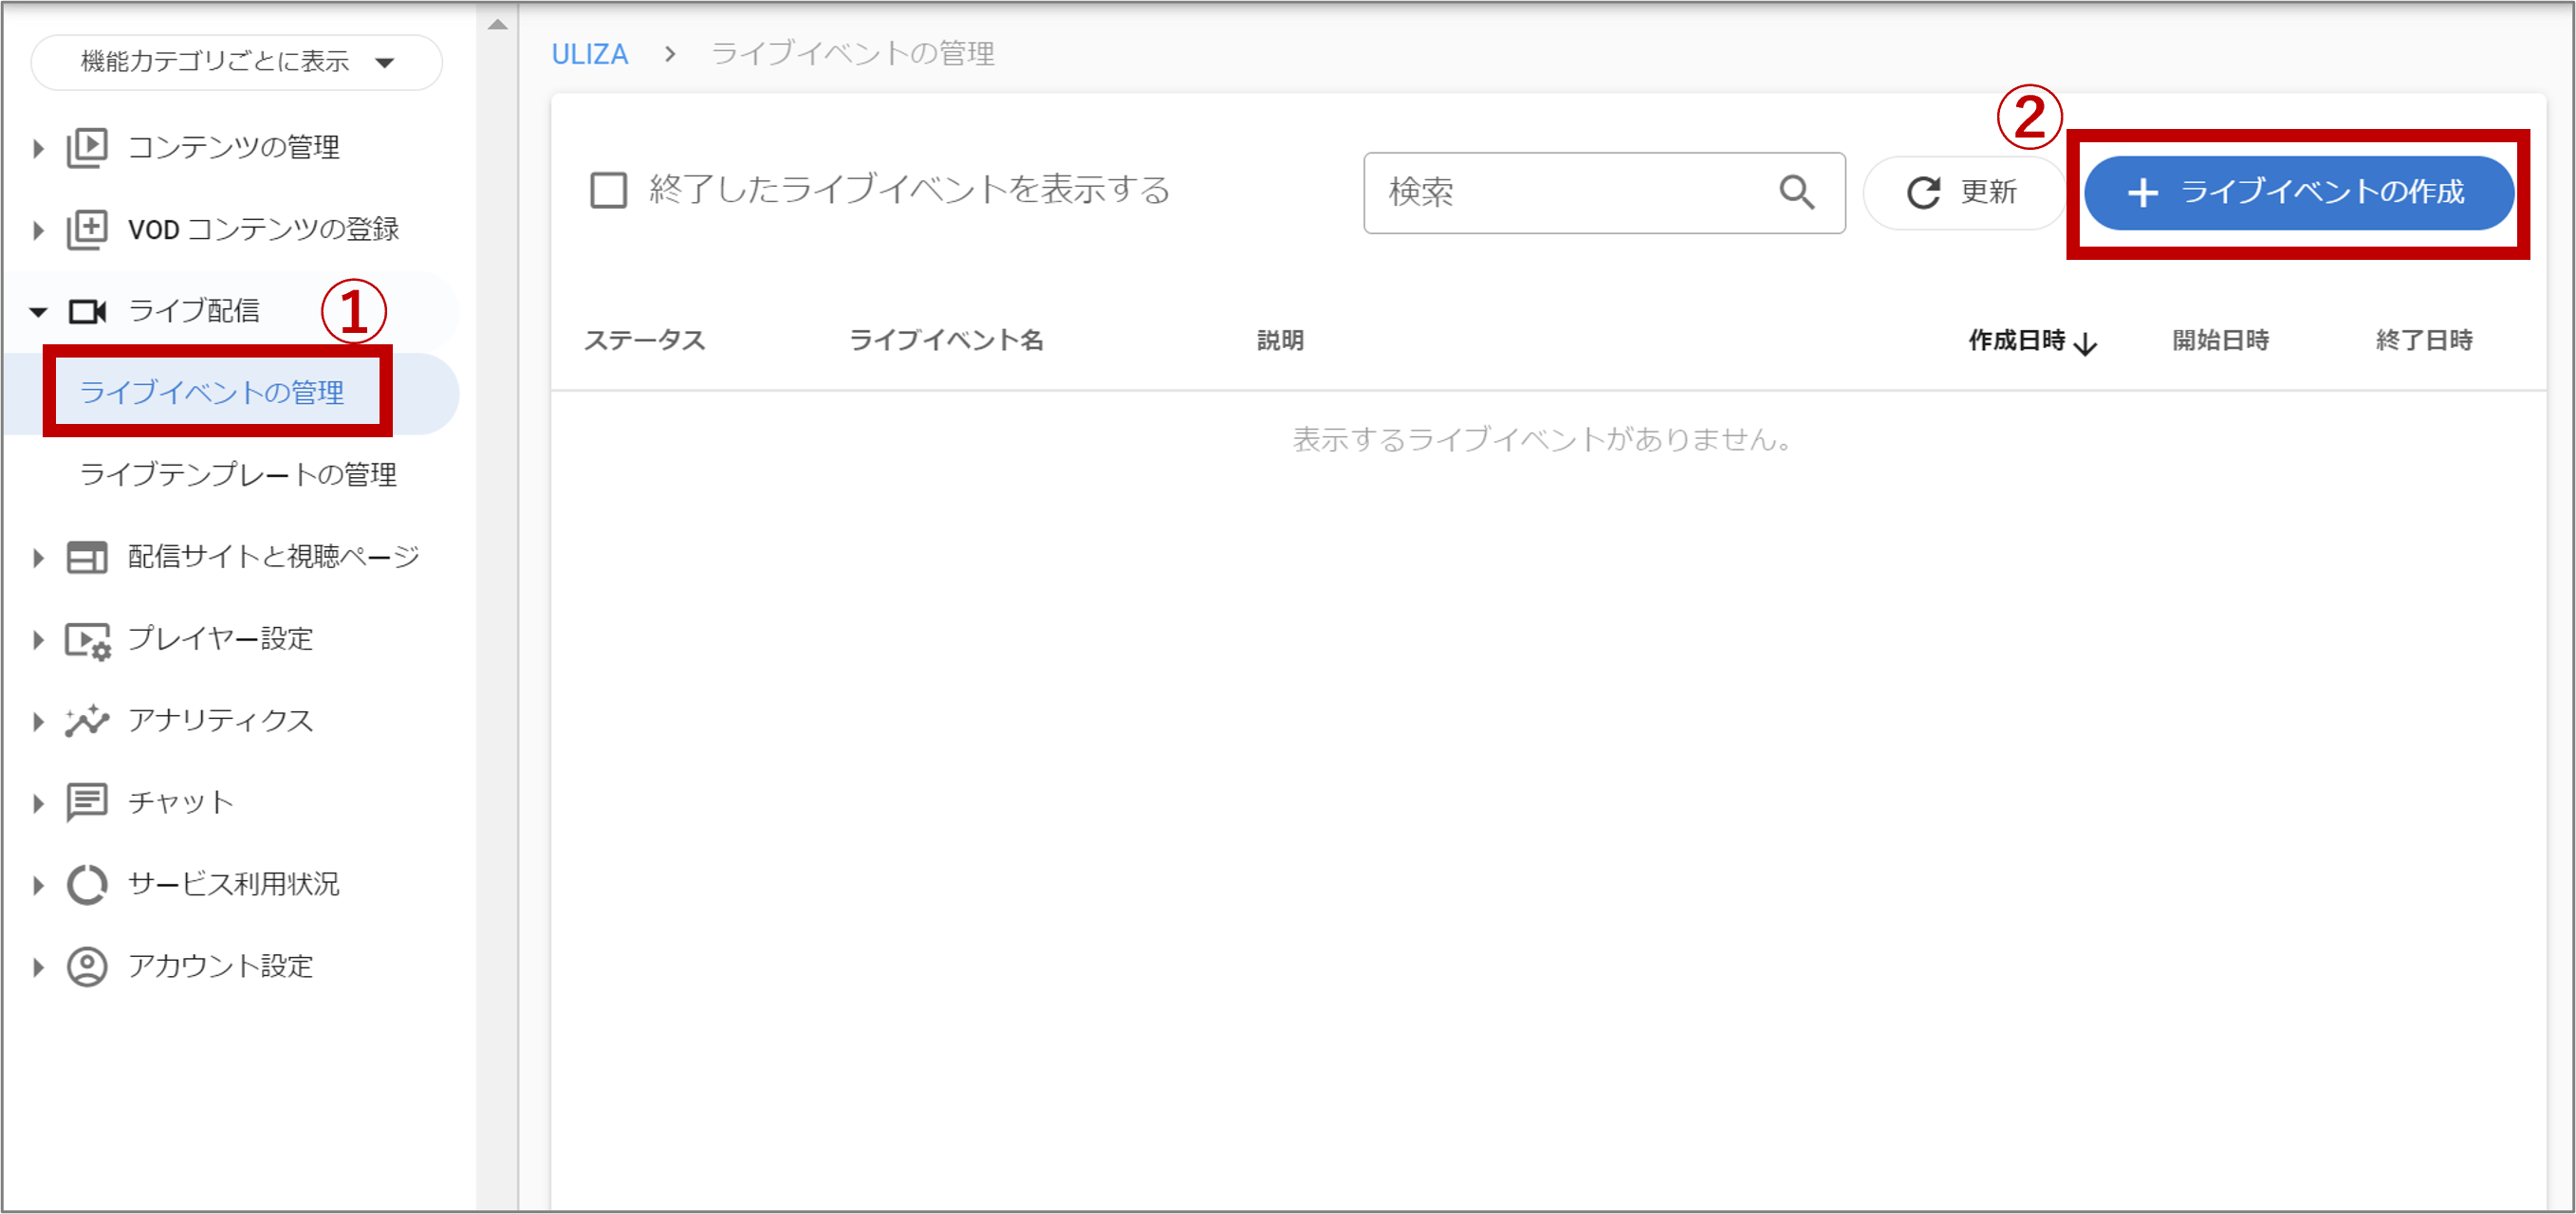Click the プレイヤー設定 player gear icon
Image resolution: width=2576 pixels, height=1214 pixels.
click(87, 640)
